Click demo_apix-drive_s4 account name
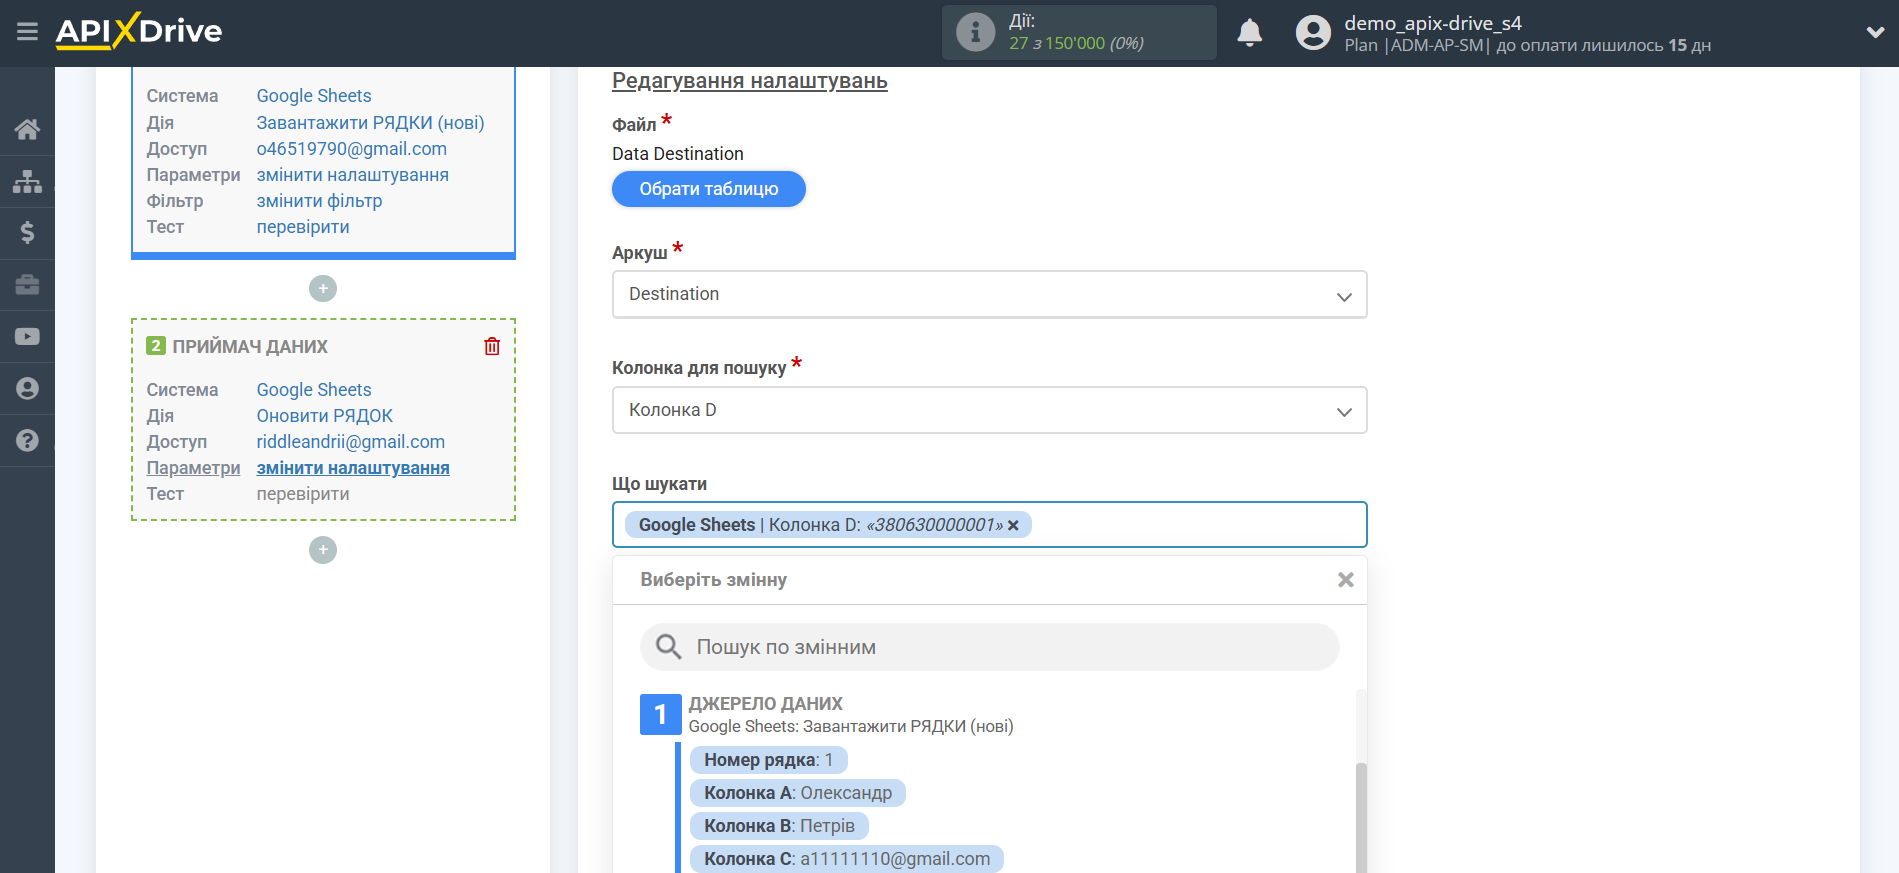 (x=1432, y=23)
